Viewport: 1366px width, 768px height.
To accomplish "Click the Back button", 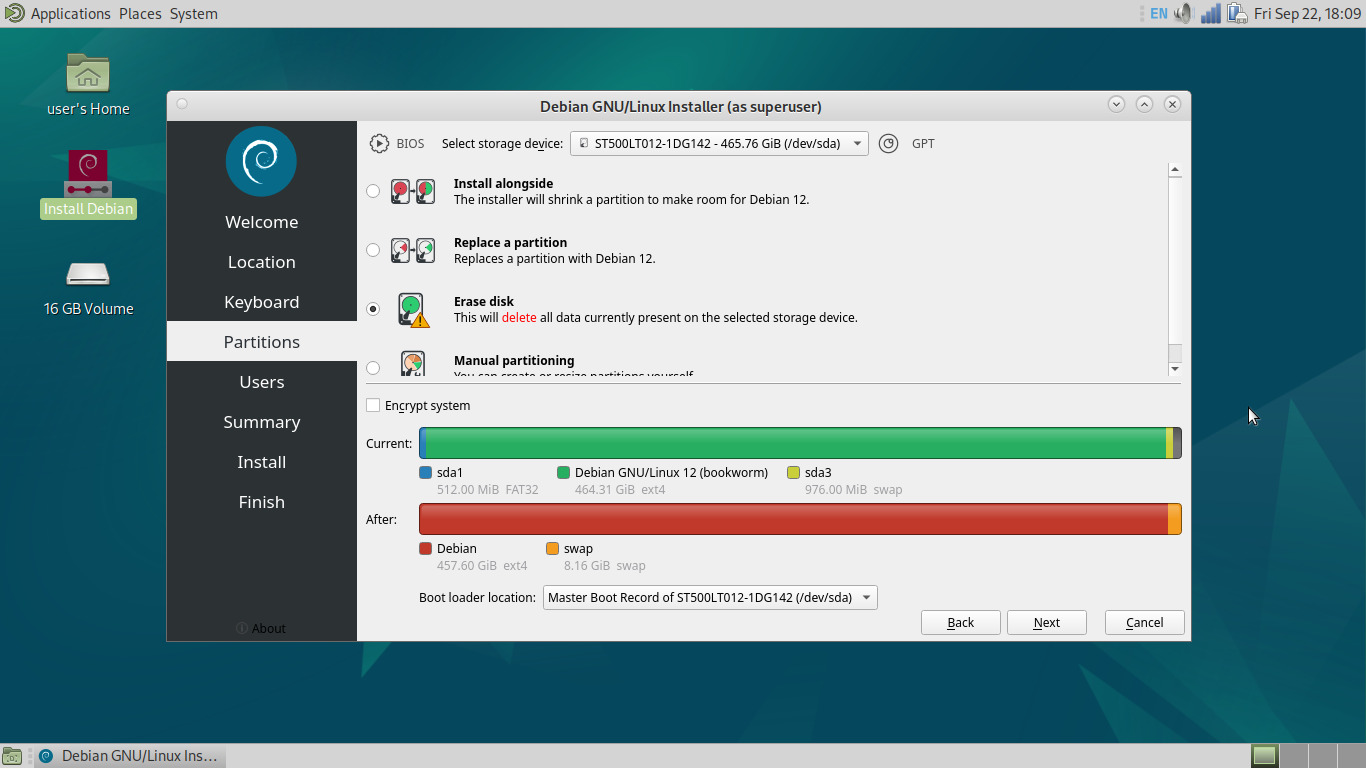I will (x=961, y=622).
